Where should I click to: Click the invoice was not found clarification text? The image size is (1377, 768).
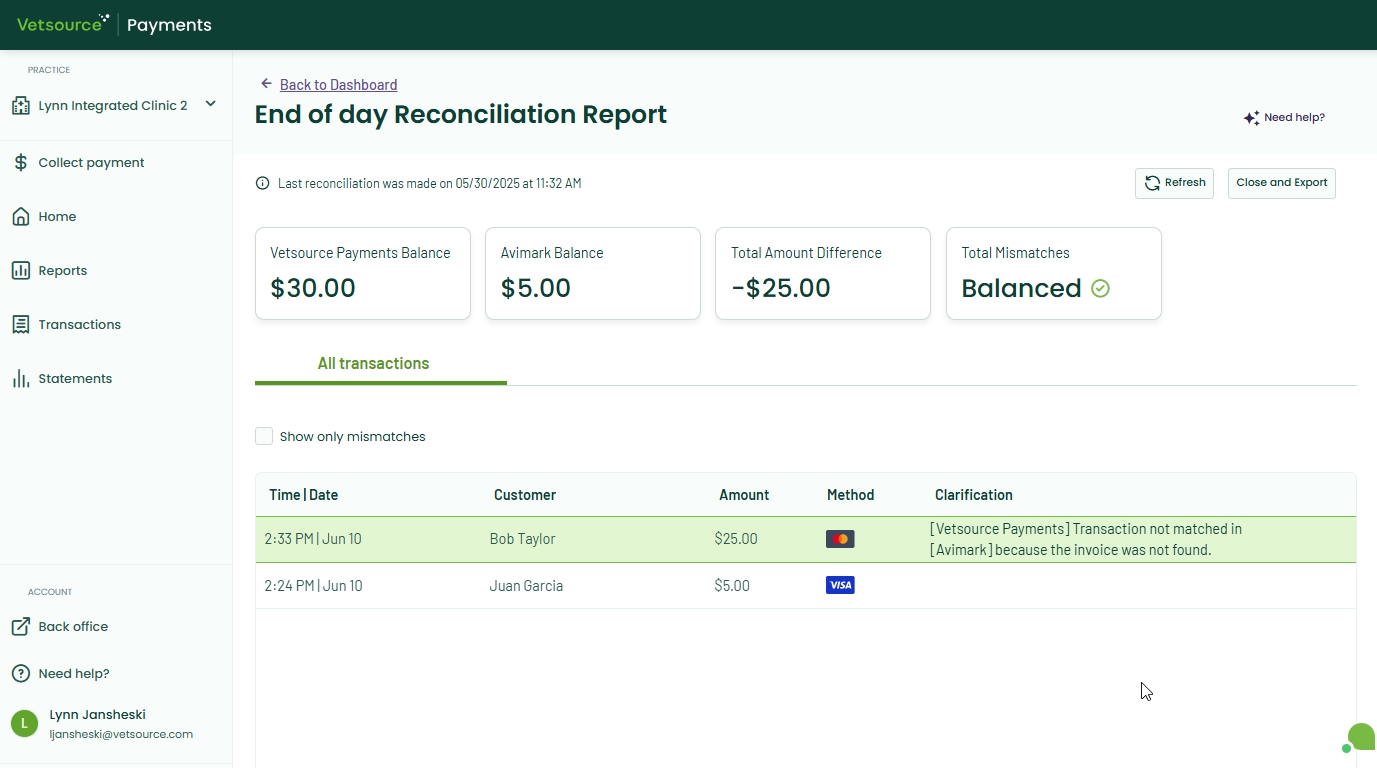(x=1086, y=539)
